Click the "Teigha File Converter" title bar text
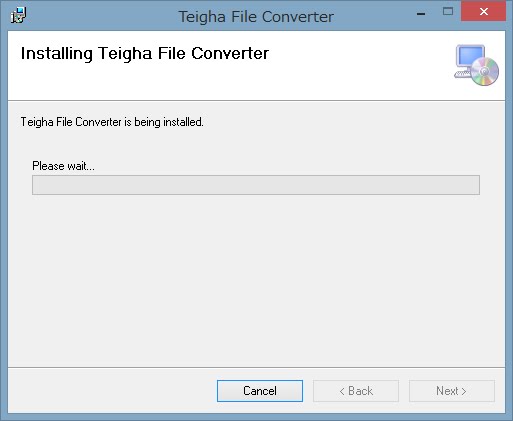 tap(256, 17)
